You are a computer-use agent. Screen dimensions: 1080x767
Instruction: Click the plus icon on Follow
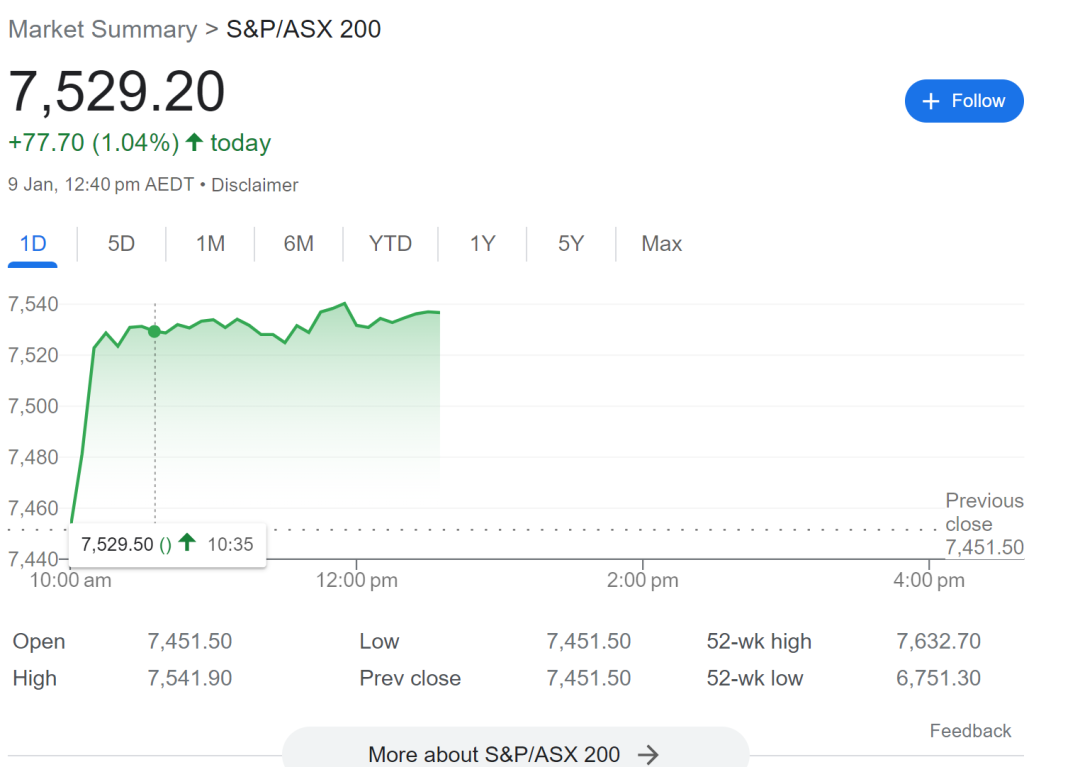pos(931,102)
